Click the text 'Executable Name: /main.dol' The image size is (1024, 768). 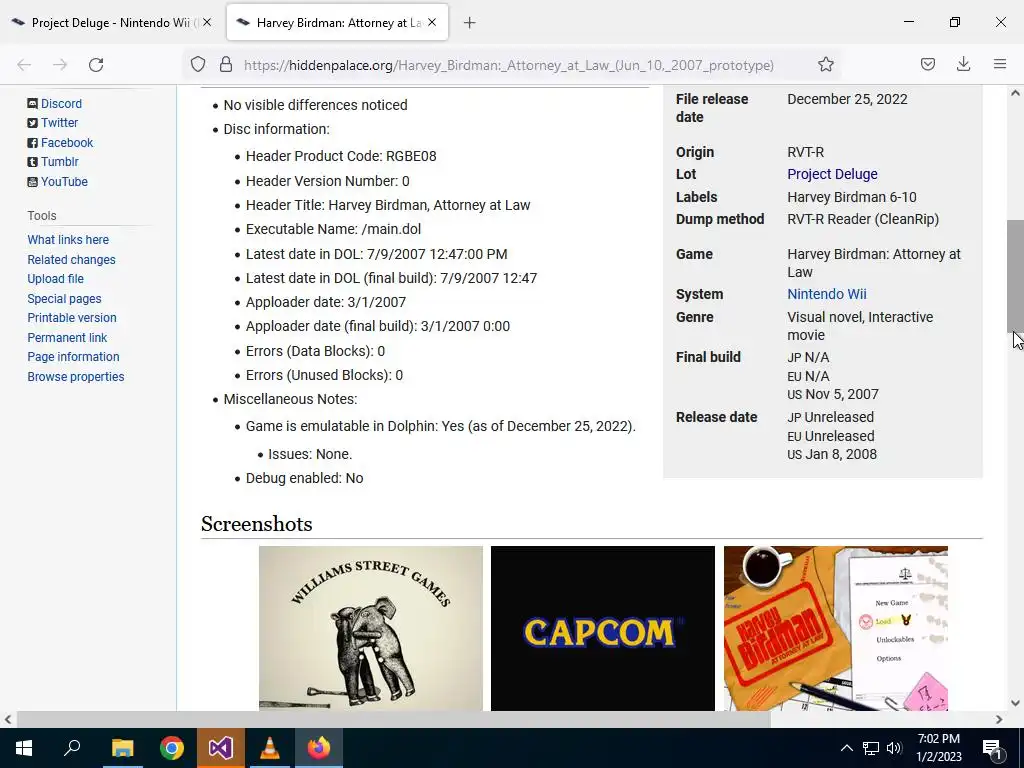pos(333,229)
